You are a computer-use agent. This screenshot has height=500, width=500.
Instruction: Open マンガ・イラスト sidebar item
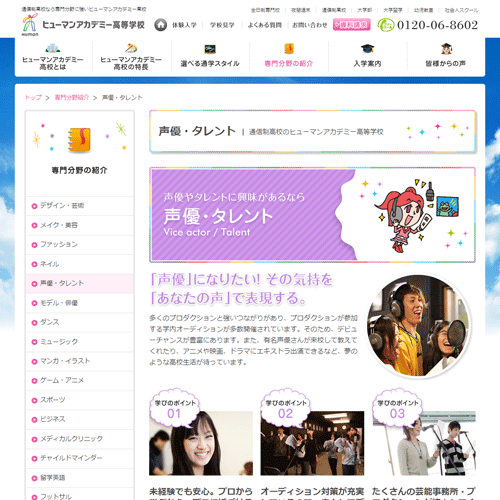coord(80,361)
